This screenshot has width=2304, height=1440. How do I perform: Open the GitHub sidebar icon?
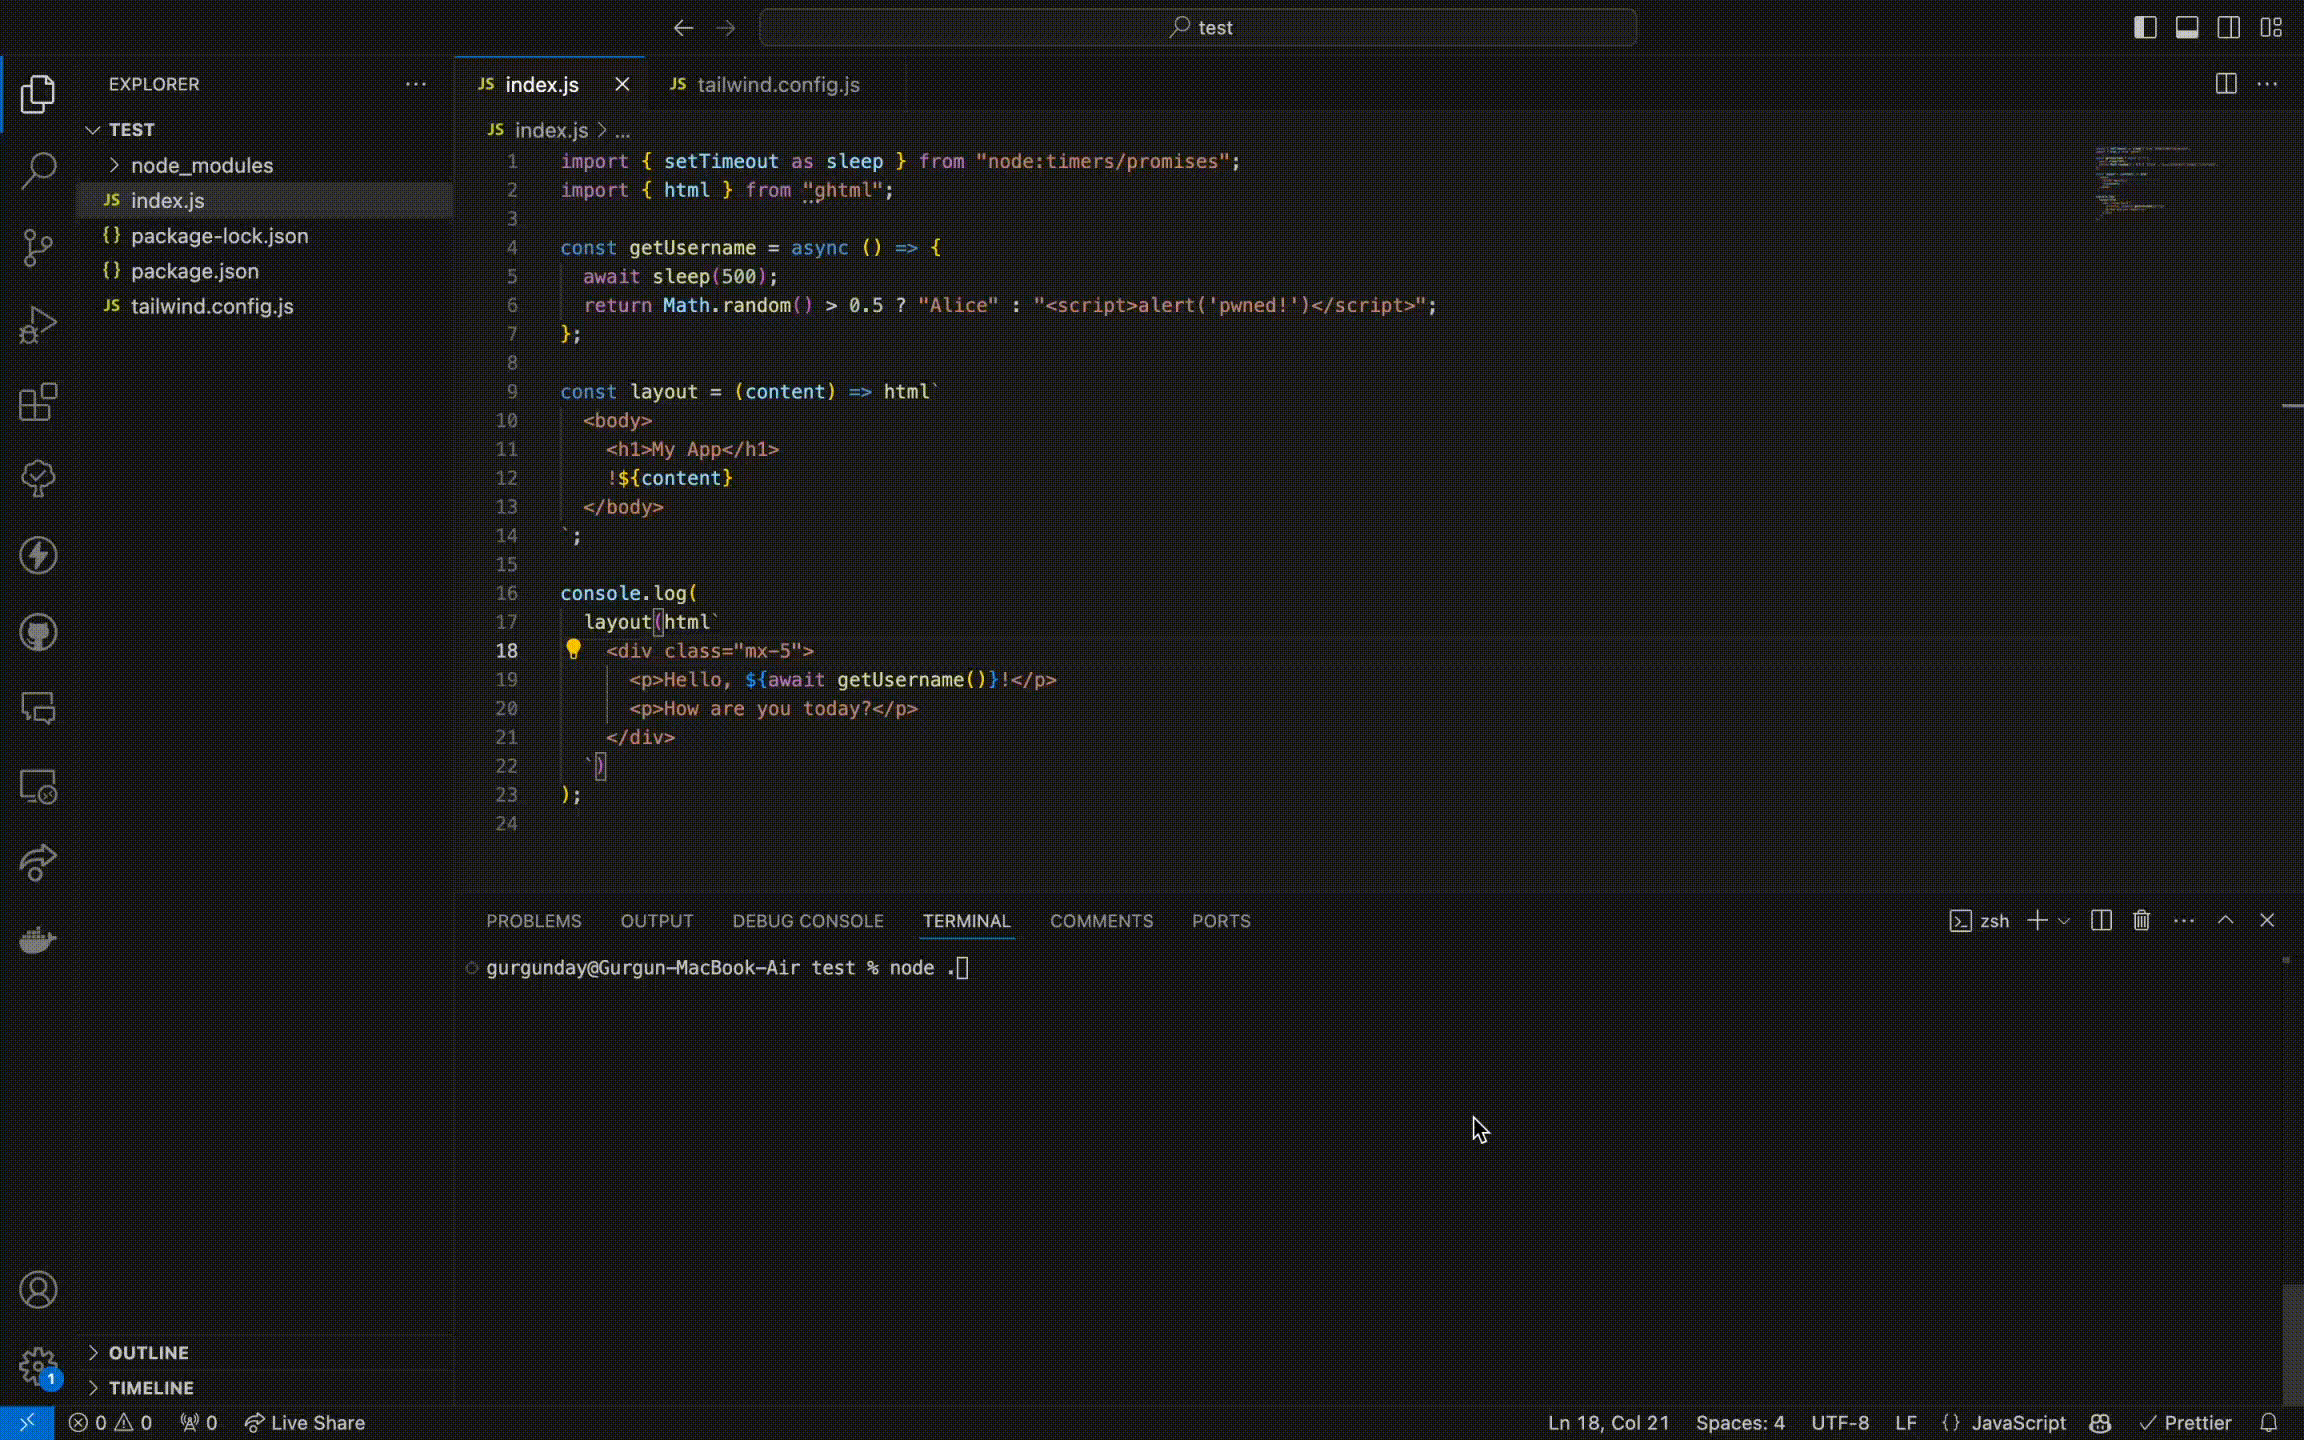(x=38, y=633)
